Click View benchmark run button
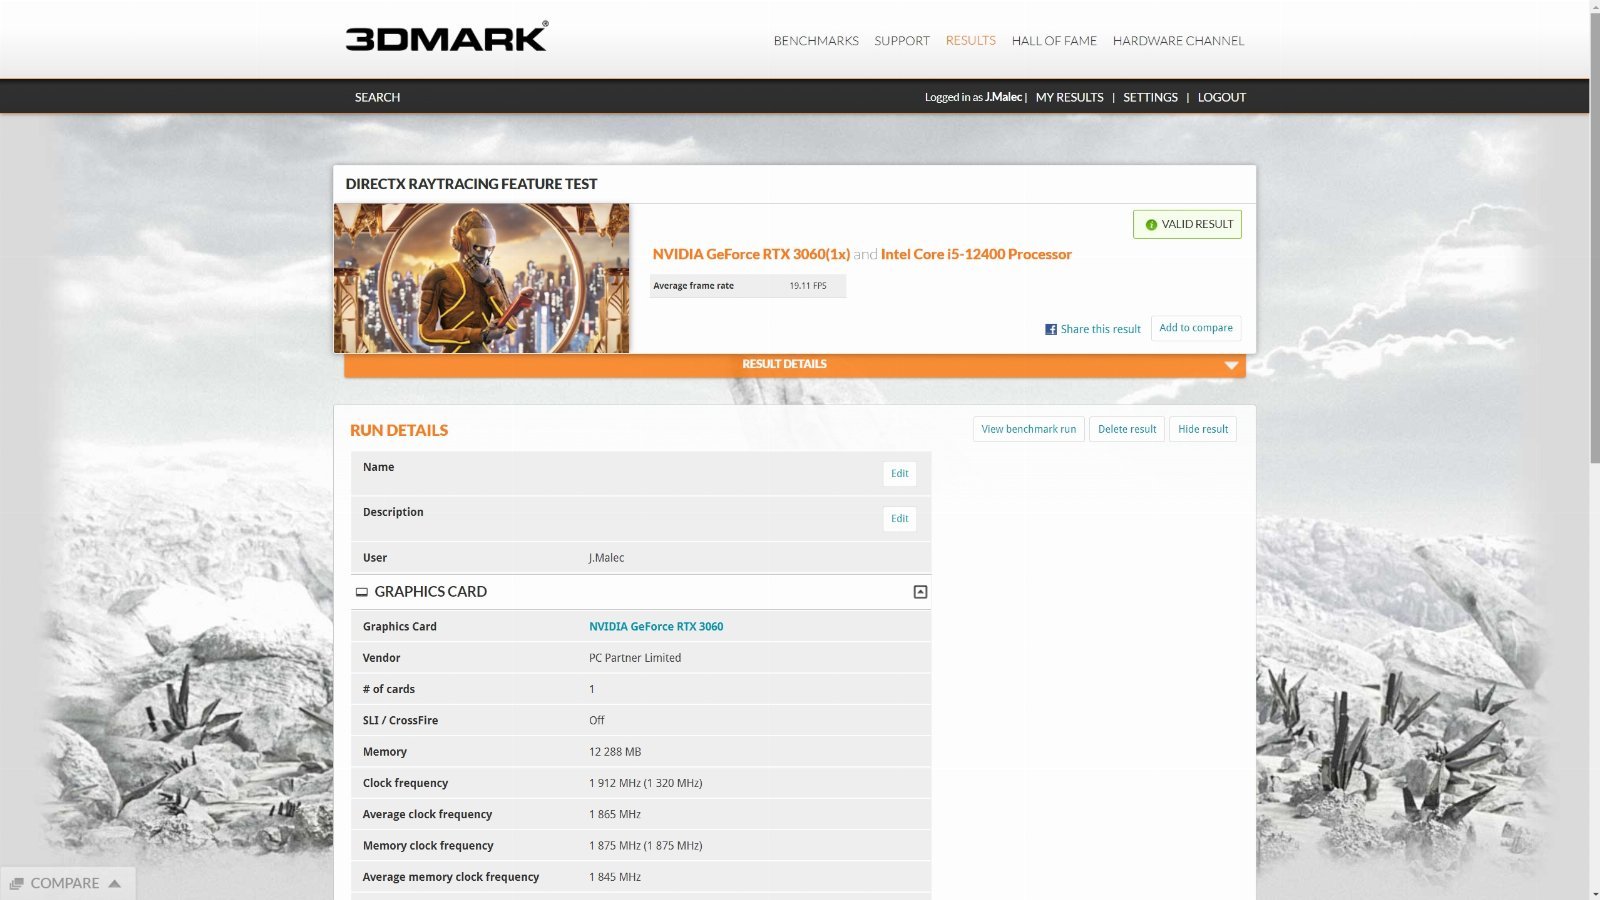The image size is (1600, 900). 1028,429
